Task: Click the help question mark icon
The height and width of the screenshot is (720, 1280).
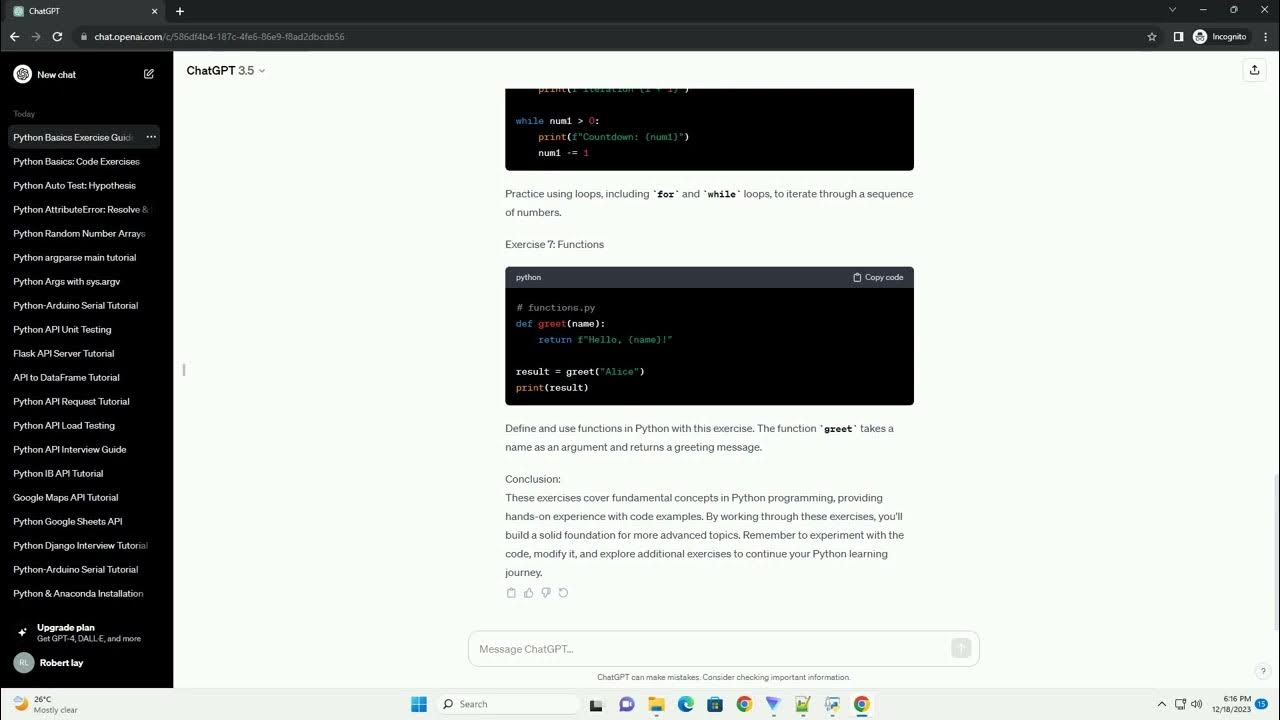Action: pyautogui.click(x=1263, y=671)
